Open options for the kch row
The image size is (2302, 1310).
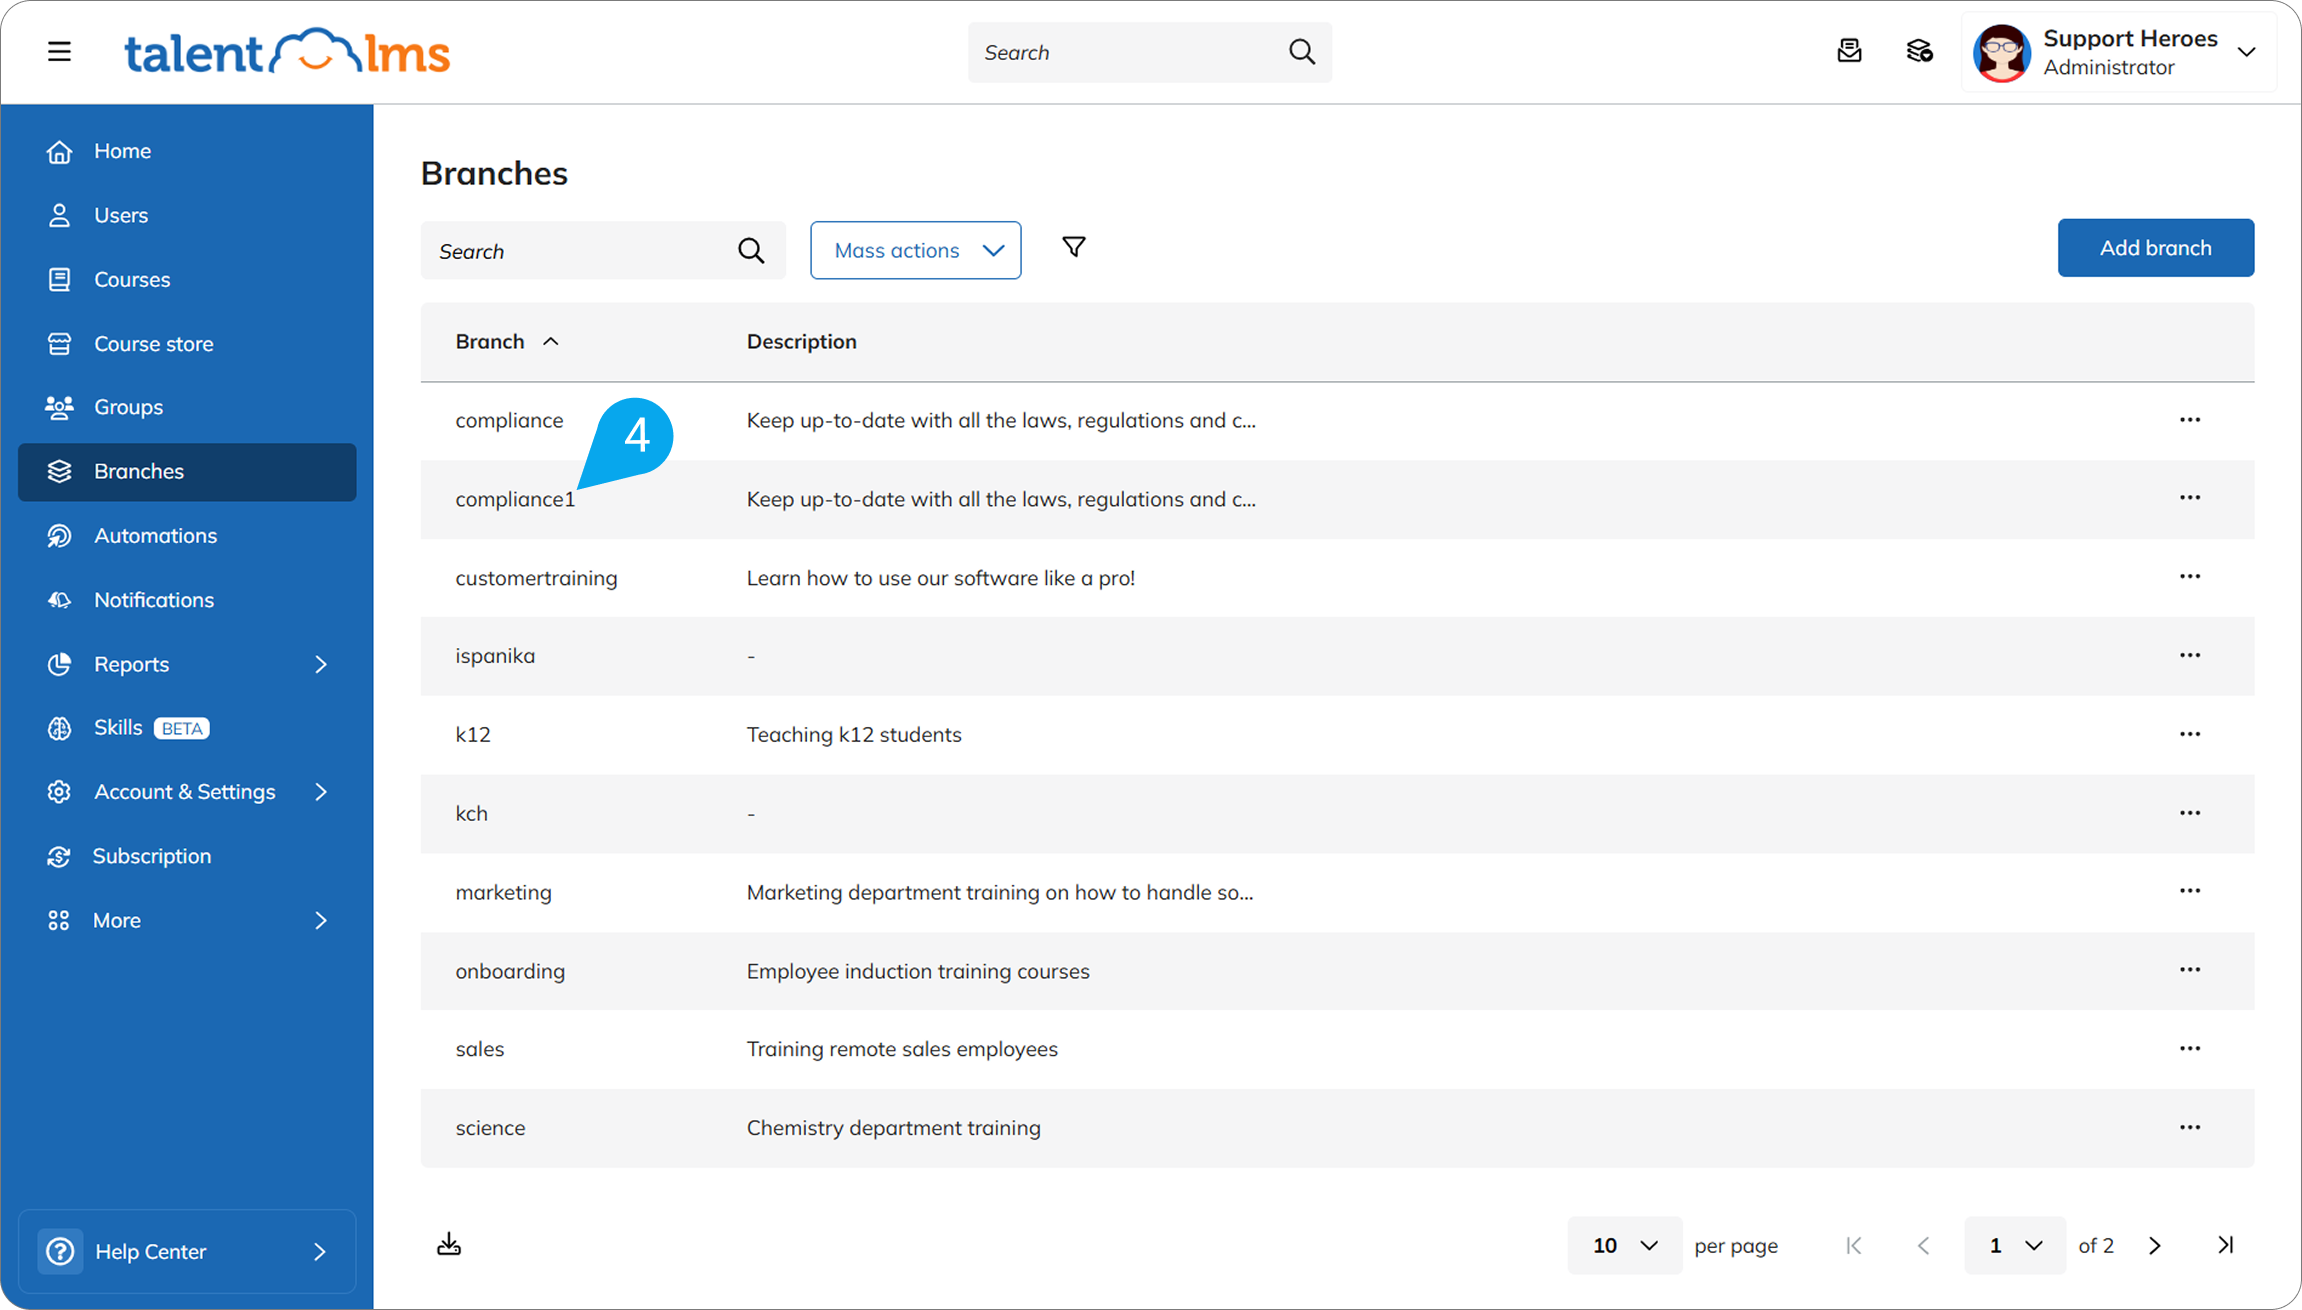tap(2190, 812)
